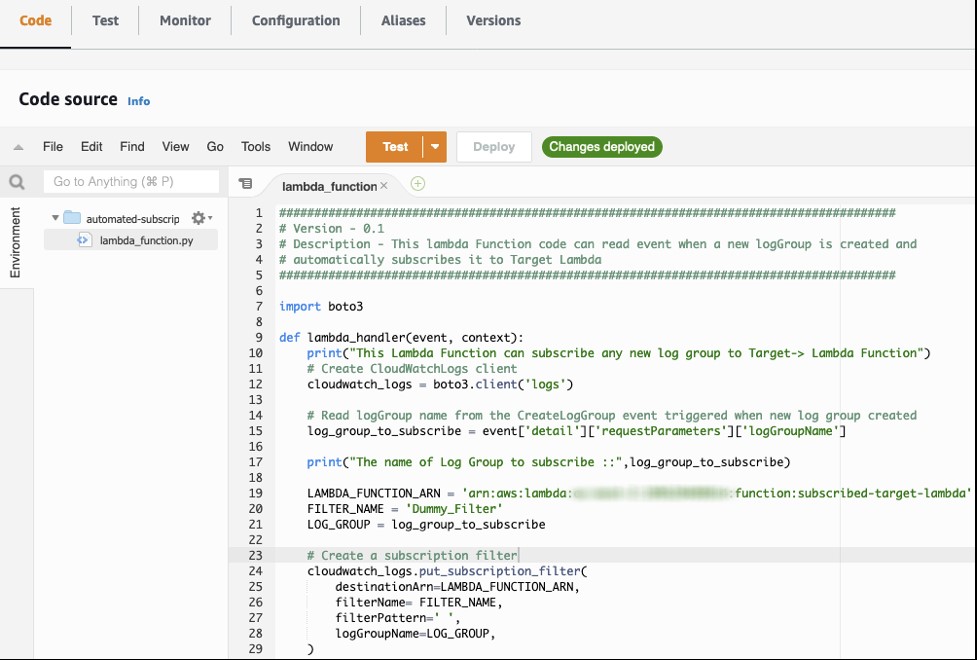
Task: Click 'cloudwatch_logs.put_subscription_filter(' line
Action: point(447,572)
